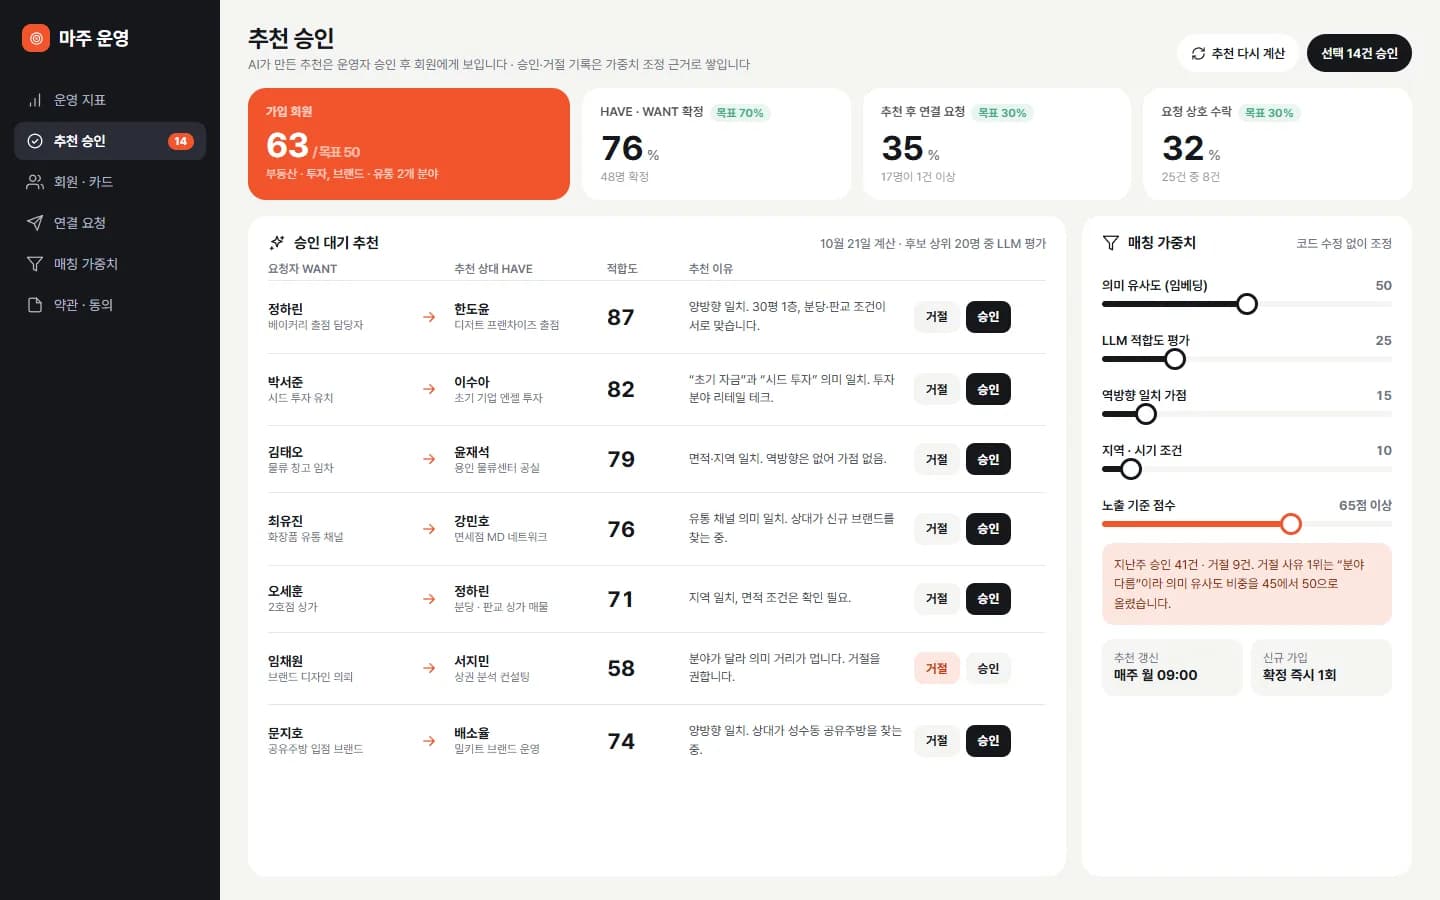Click the 14 badge on 추천 승인
Viewport: 1440px width, 900px height.
pyautogui.click(x=181, y=141)
